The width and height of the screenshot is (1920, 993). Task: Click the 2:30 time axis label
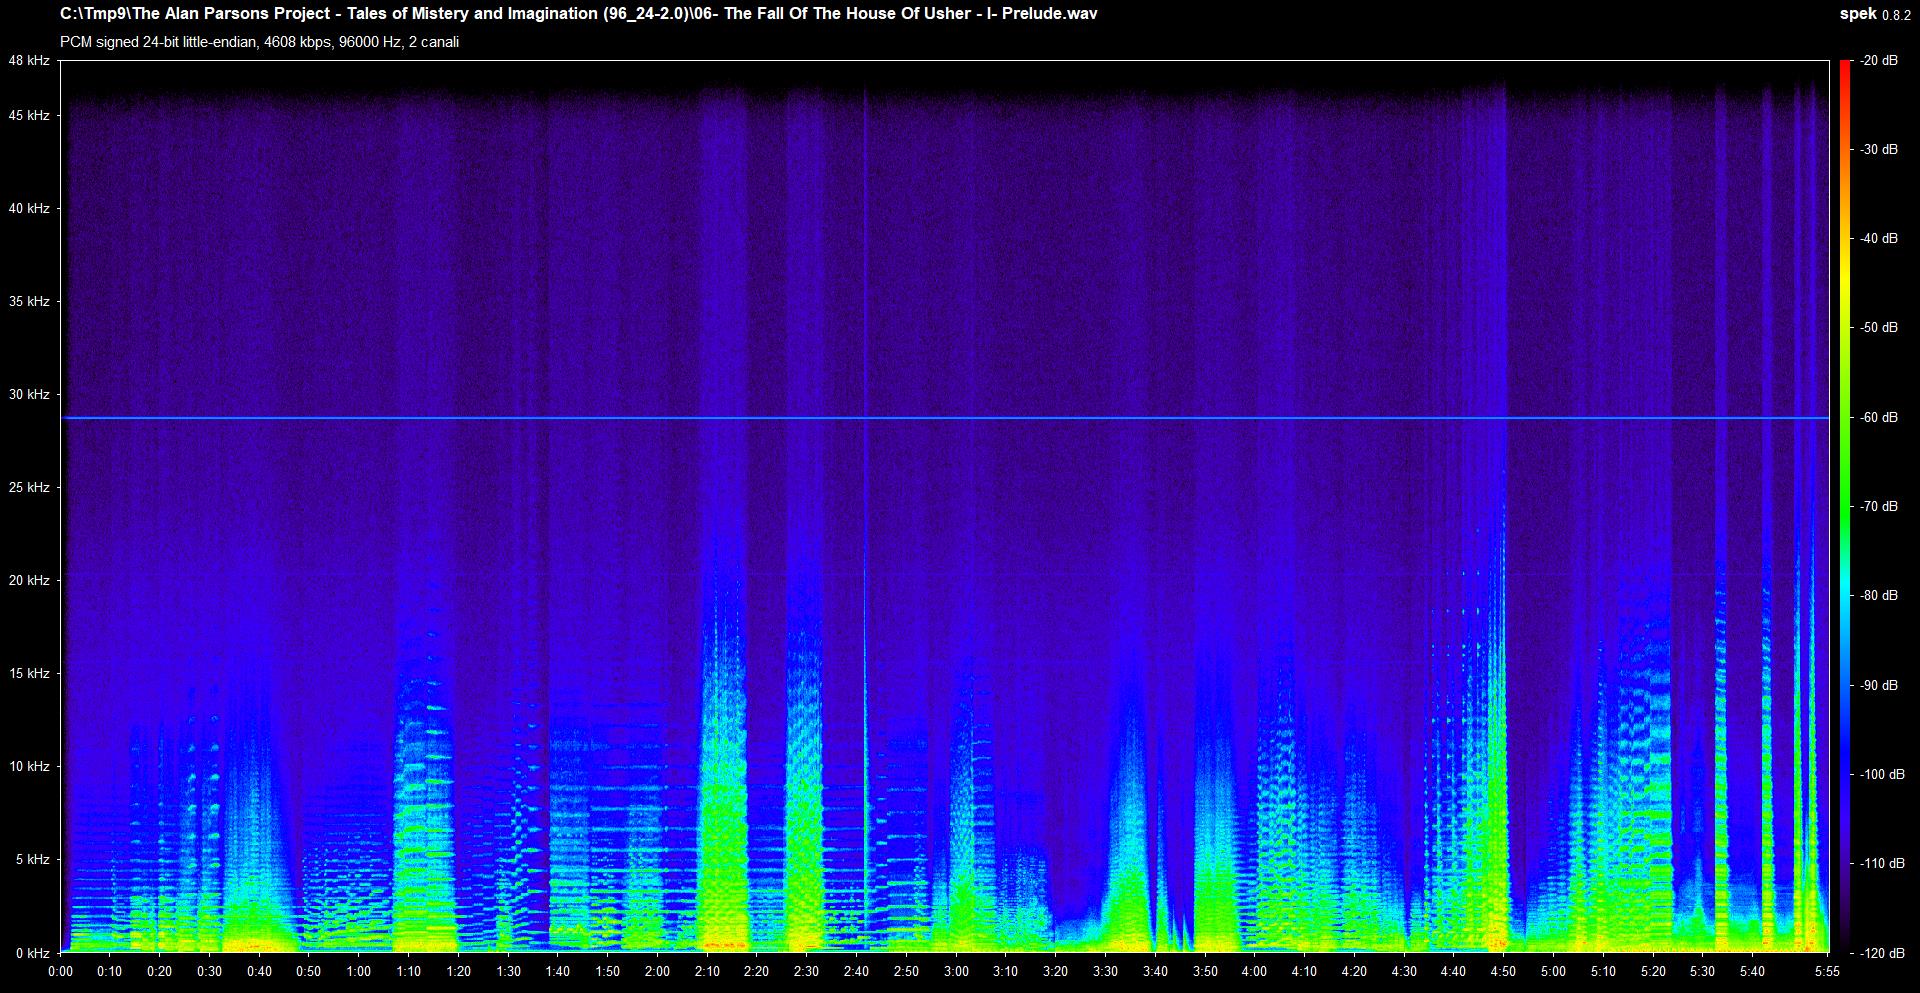pyautogui.click(x=806, y=972)
